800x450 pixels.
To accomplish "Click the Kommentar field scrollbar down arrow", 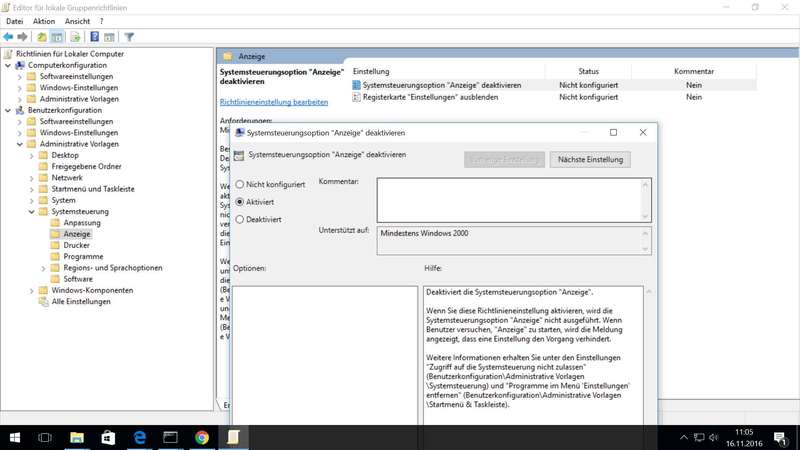I will 645,216.
